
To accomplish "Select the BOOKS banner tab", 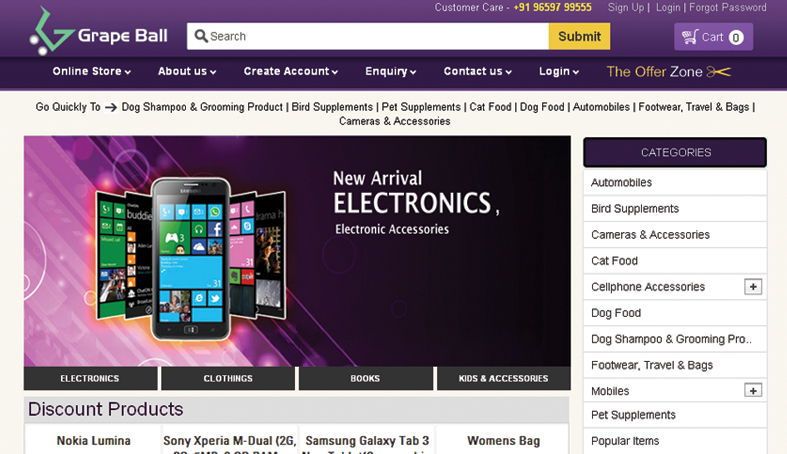I will (365, 378).
